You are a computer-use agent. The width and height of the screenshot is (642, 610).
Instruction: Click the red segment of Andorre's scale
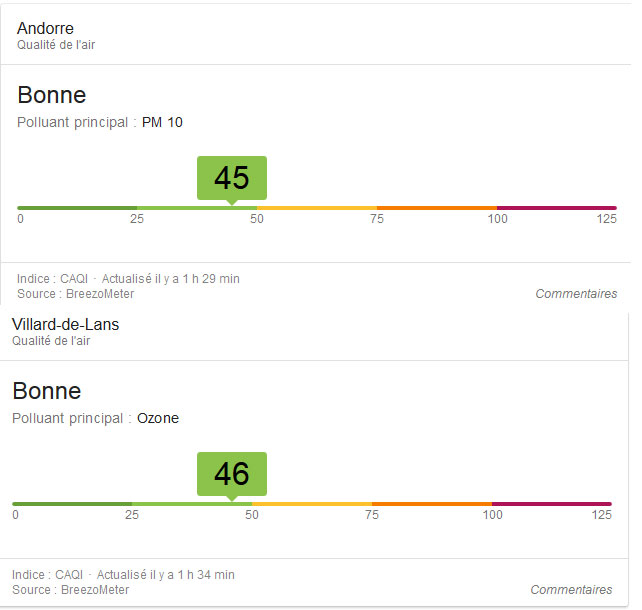coord(556,208)
